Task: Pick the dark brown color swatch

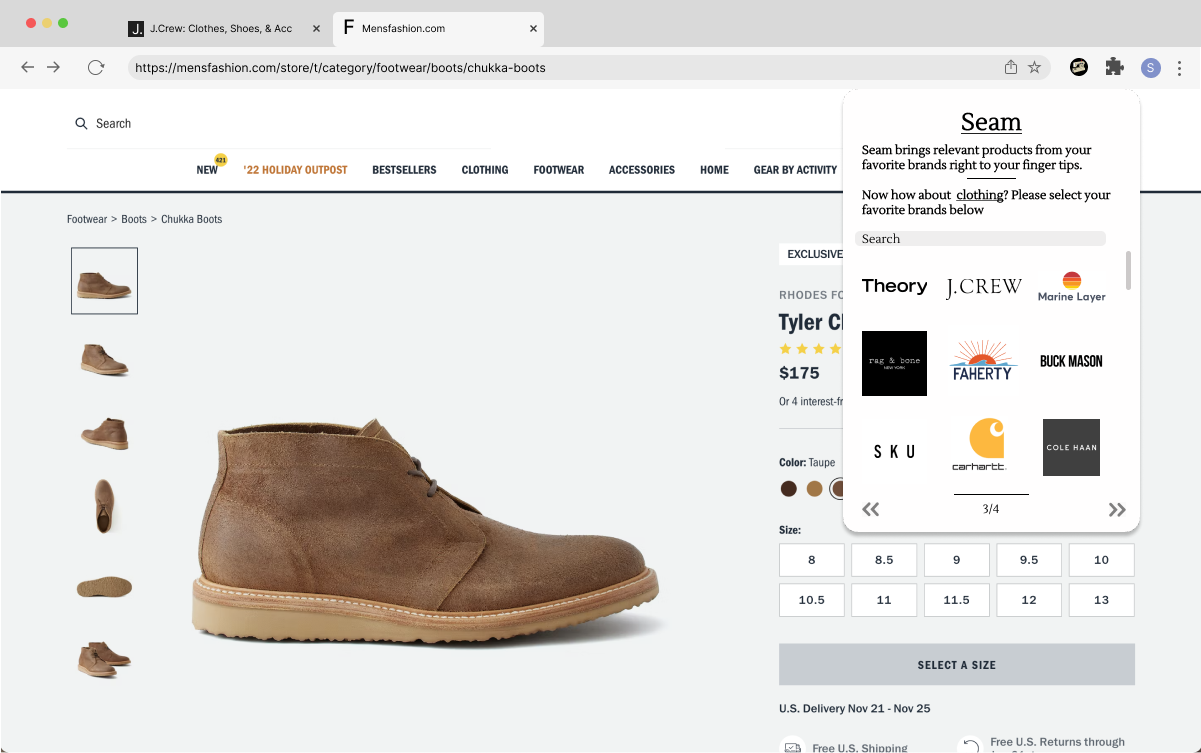Action: point(789,489)
